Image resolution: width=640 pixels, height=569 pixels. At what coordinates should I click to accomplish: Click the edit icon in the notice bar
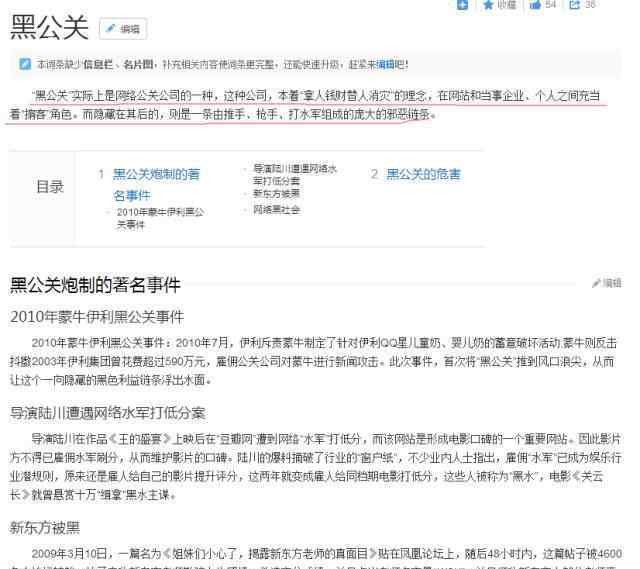(25, 64)
